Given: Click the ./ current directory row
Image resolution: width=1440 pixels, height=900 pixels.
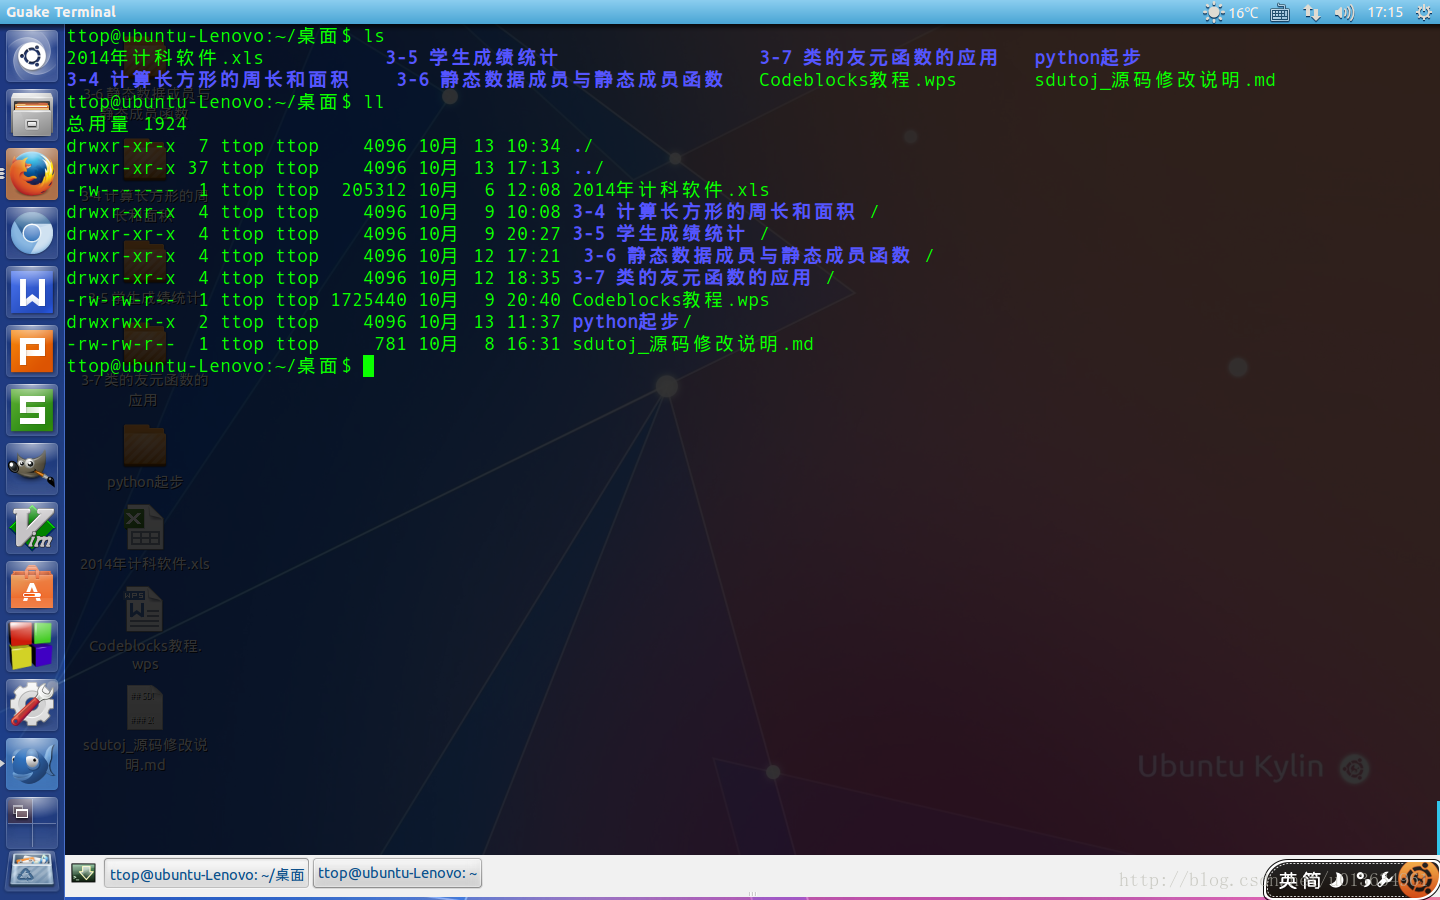Looking at the screenshot, I should [x=330, y=146].
